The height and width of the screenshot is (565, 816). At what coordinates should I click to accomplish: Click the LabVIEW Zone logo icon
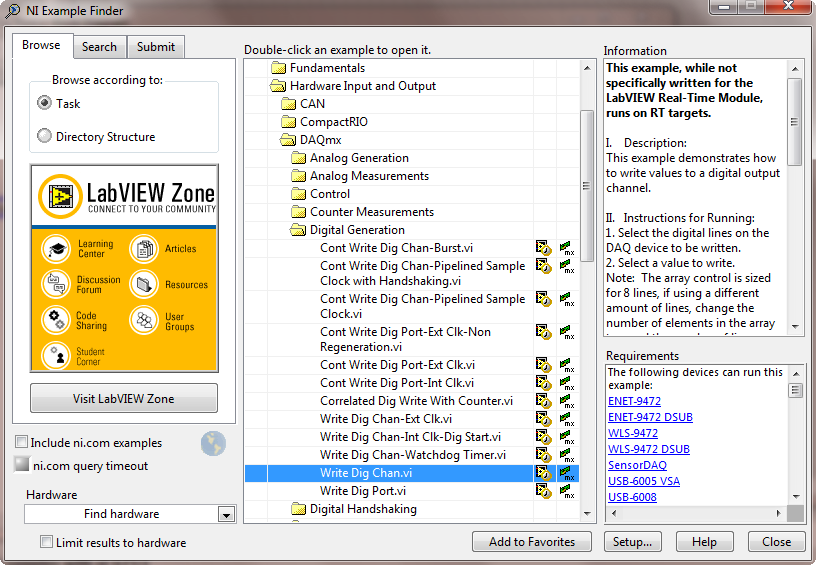pyautogui.click(x=60, y=196)
